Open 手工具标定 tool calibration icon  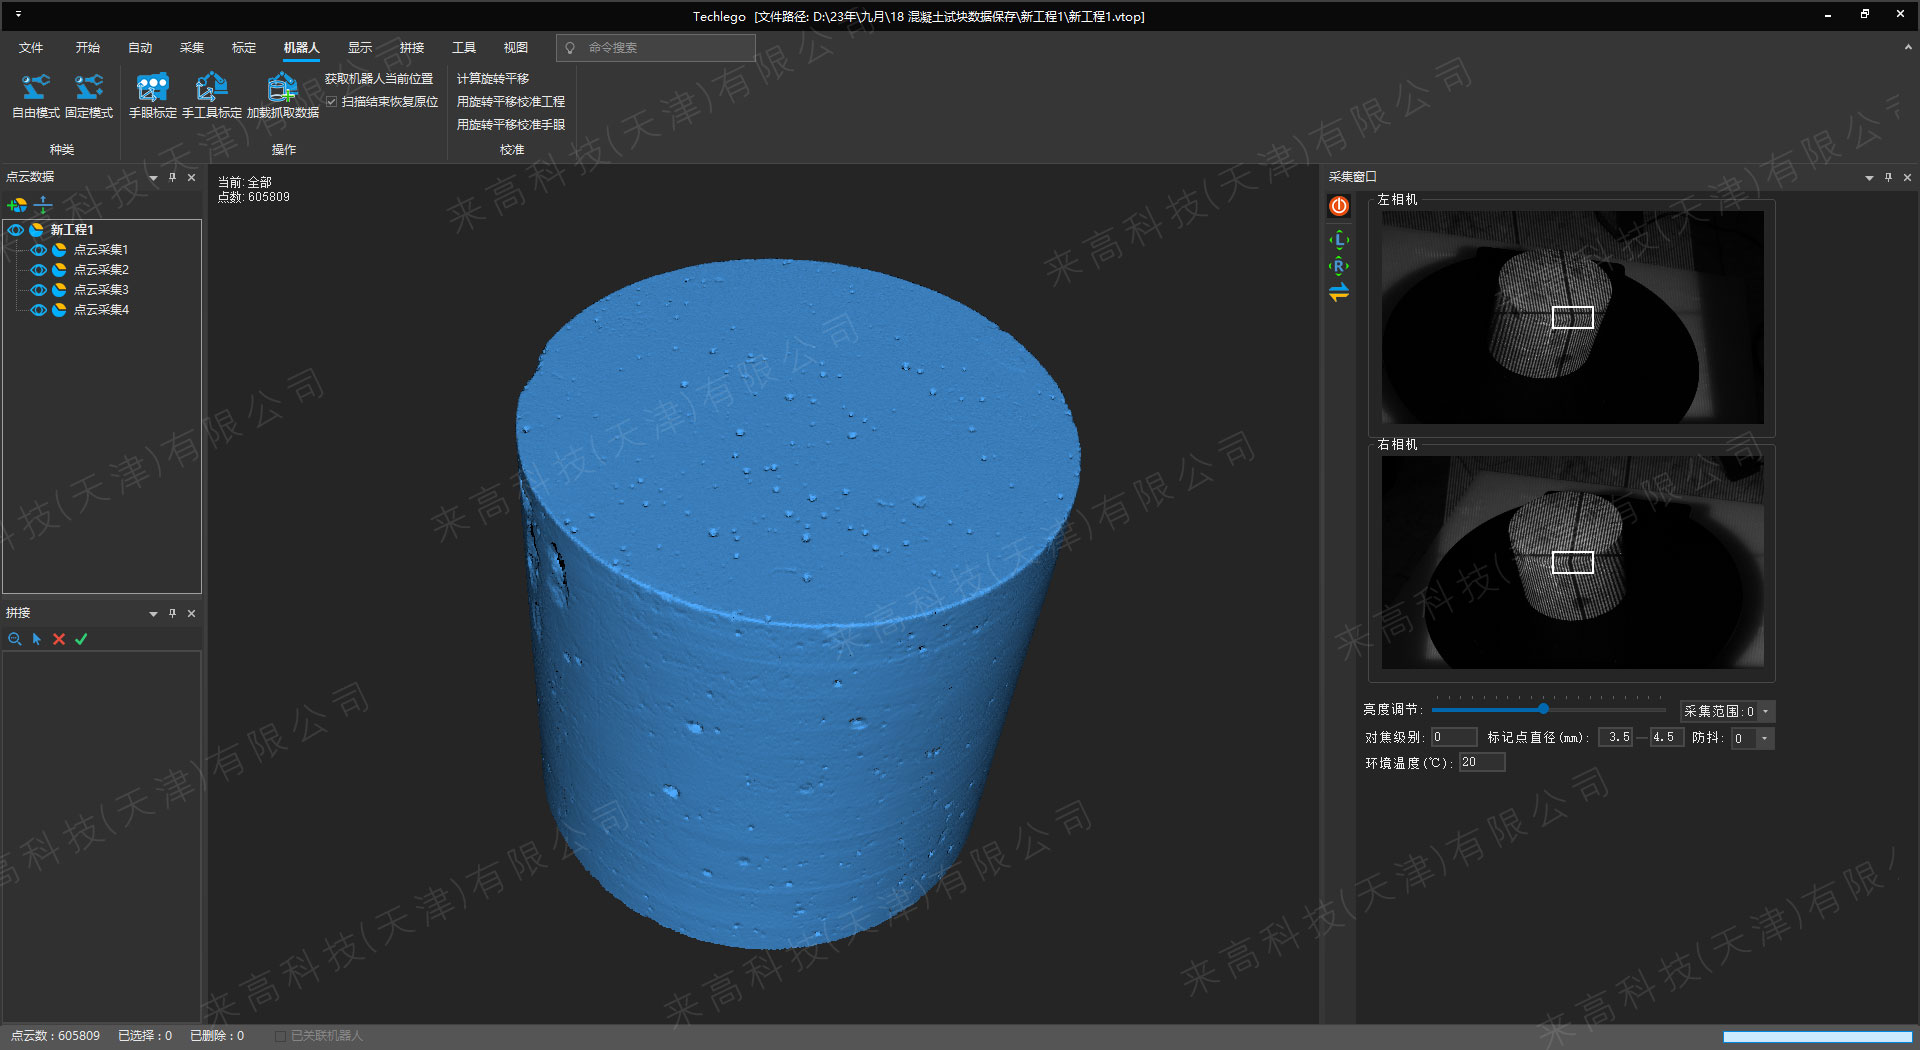[x=211, y=89]
